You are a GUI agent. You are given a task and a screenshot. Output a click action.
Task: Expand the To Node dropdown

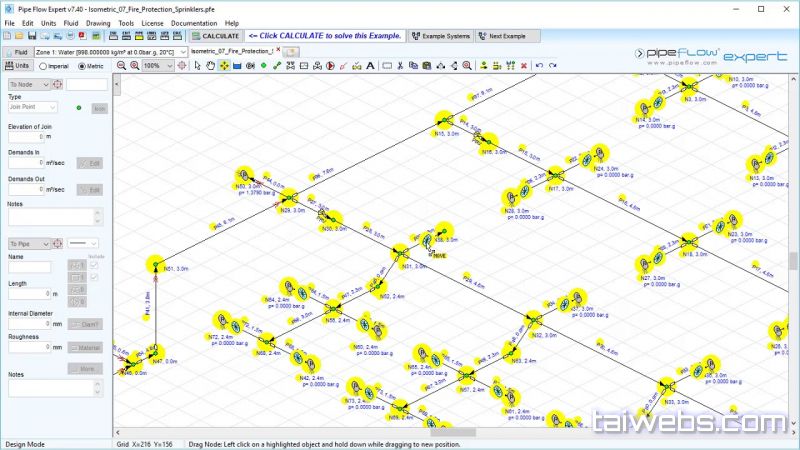click(29, 85)
